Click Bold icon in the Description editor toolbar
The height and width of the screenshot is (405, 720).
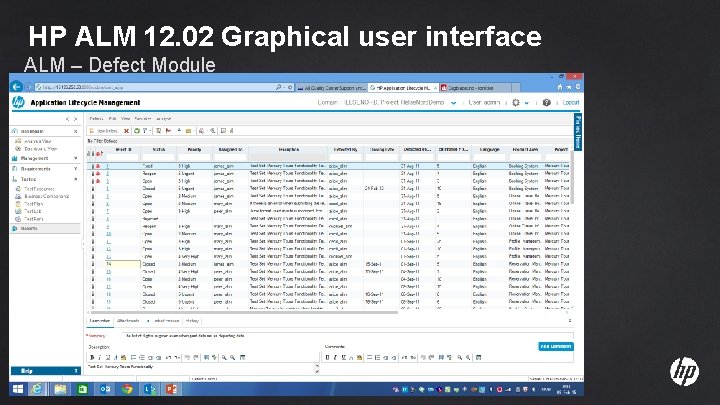[92, 358]
